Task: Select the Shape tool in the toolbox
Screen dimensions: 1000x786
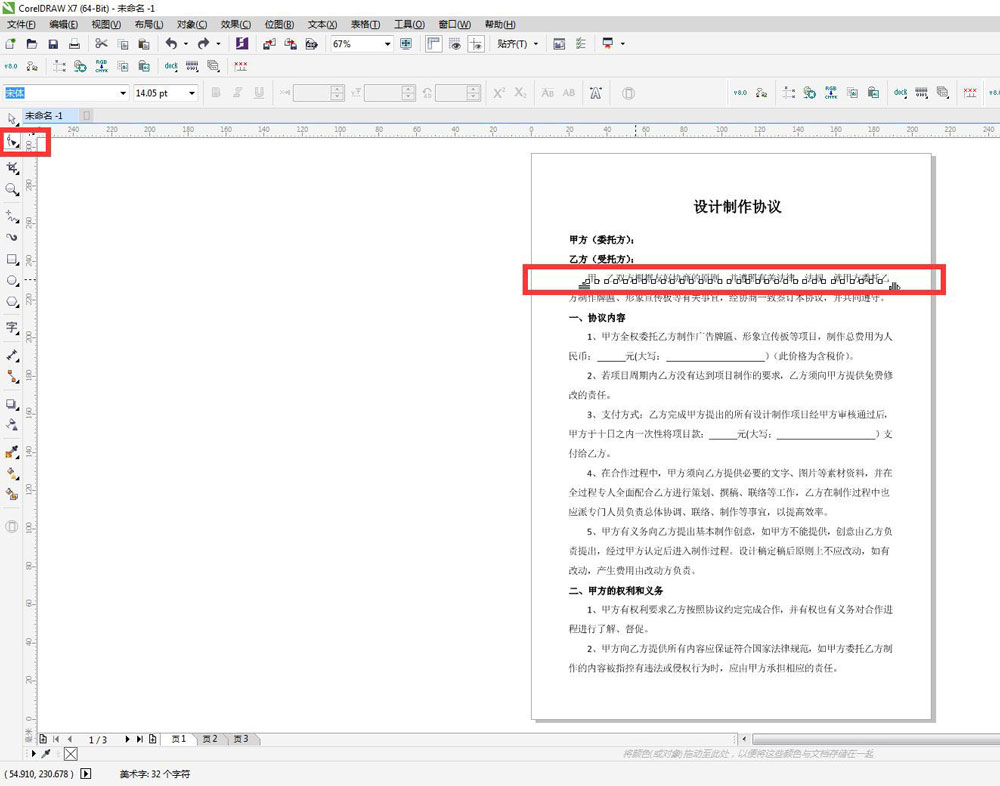Action: coord(12,142)
